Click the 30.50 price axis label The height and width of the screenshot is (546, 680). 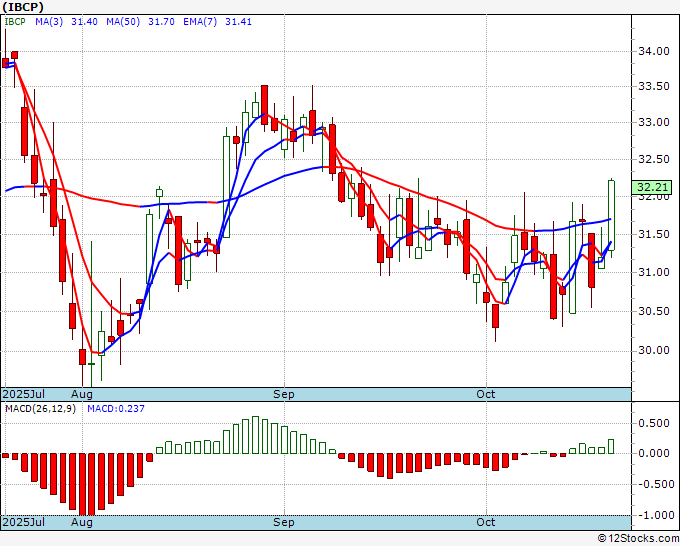654,311
